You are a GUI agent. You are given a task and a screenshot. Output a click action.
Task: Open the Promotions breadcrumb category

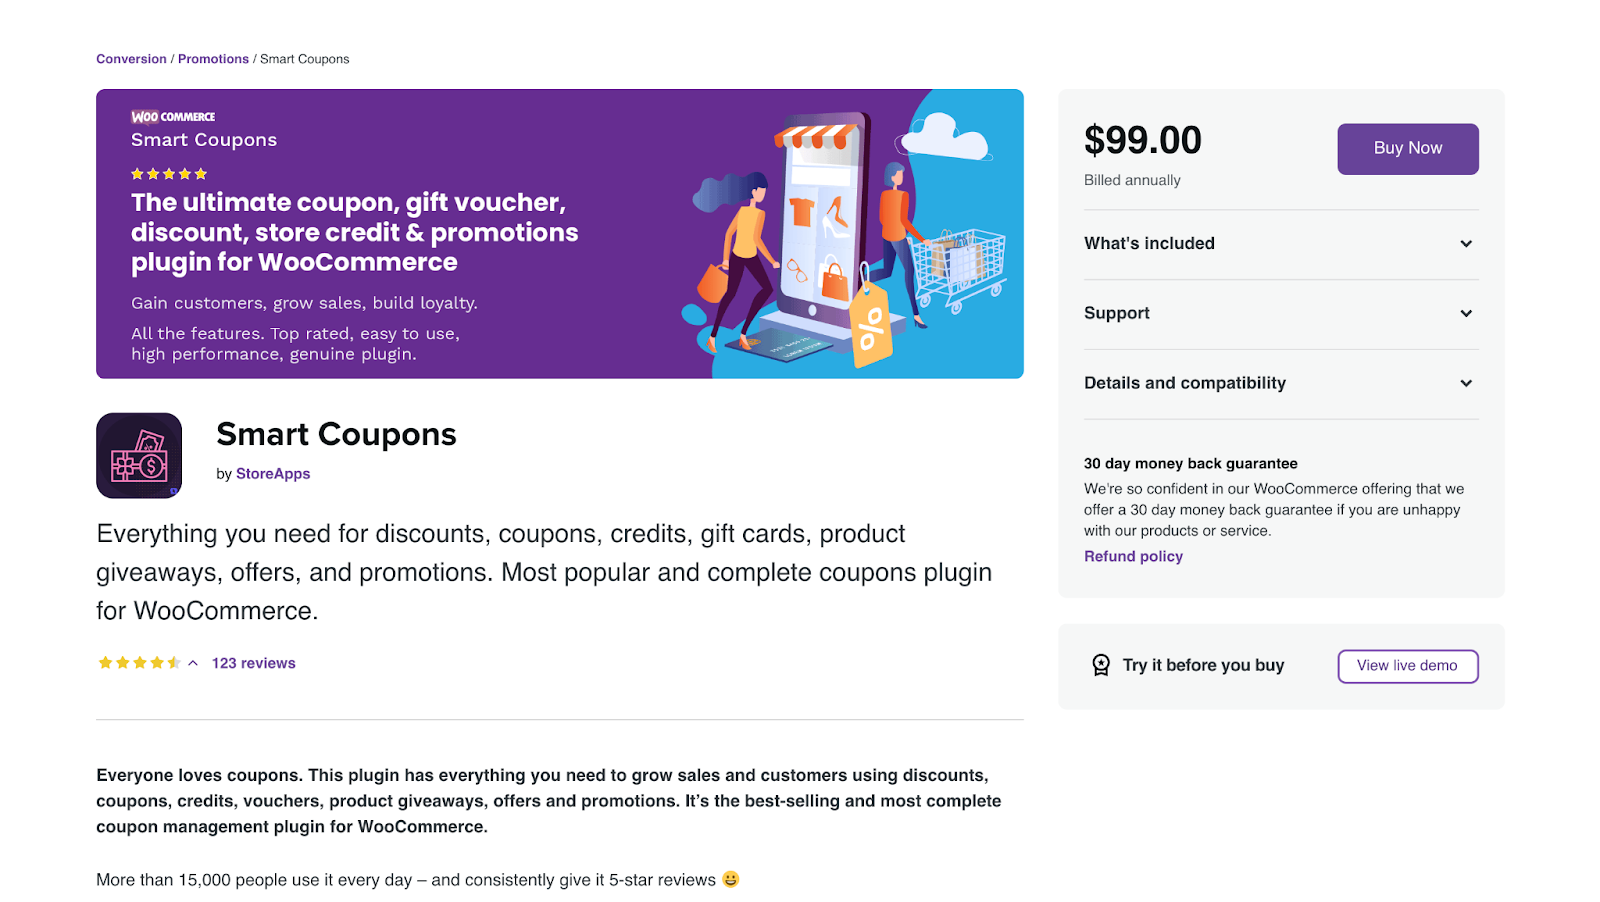click(213, 59)
